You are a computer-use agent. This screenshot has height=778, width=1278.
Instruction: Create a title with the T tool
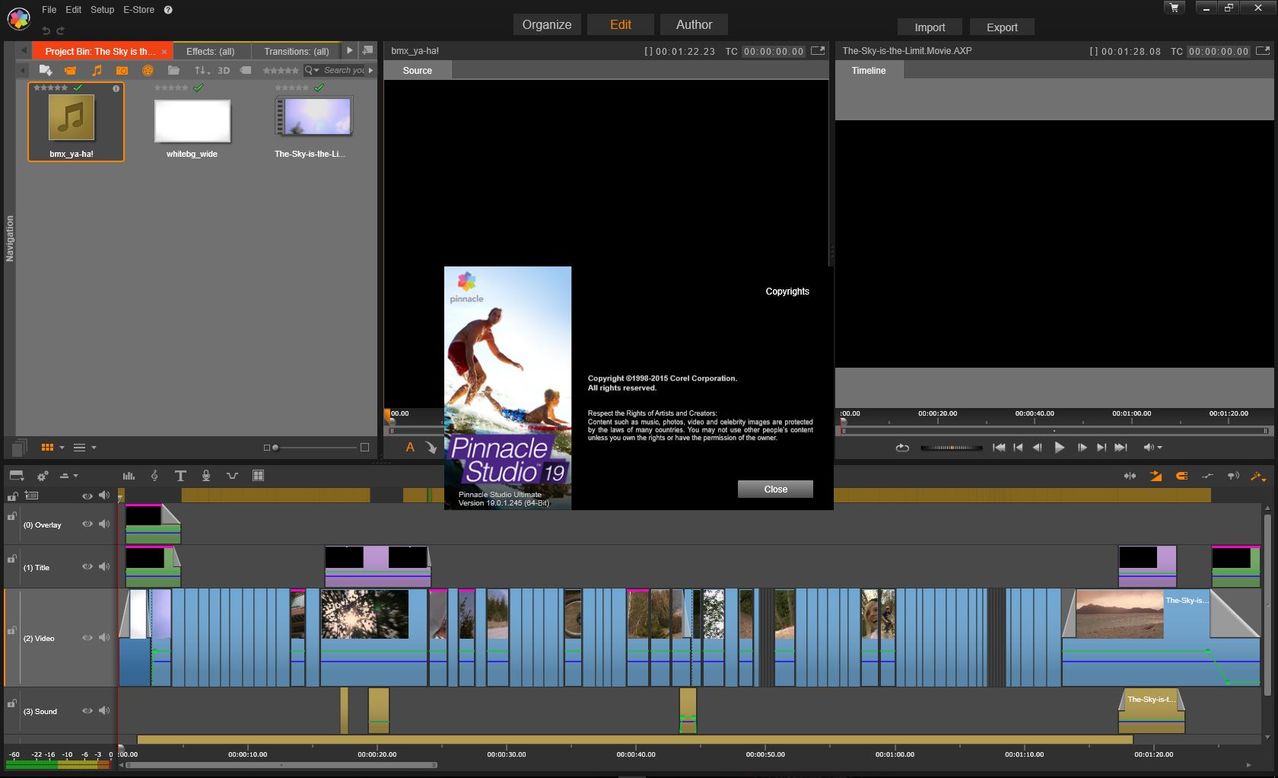pyautogui.click(x=180, y=476)
